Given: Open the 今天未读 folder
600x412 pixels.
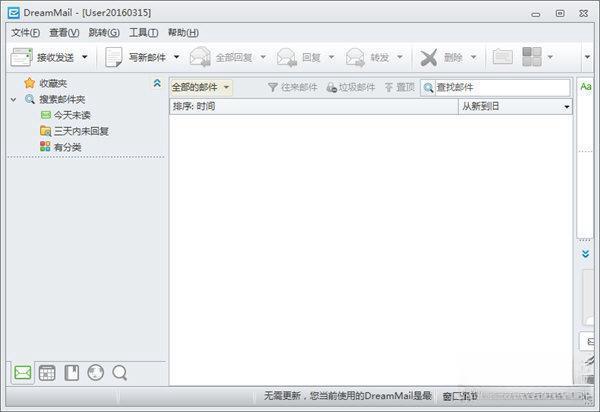Looking at the screenshot, I should click(x=65, y=115).
